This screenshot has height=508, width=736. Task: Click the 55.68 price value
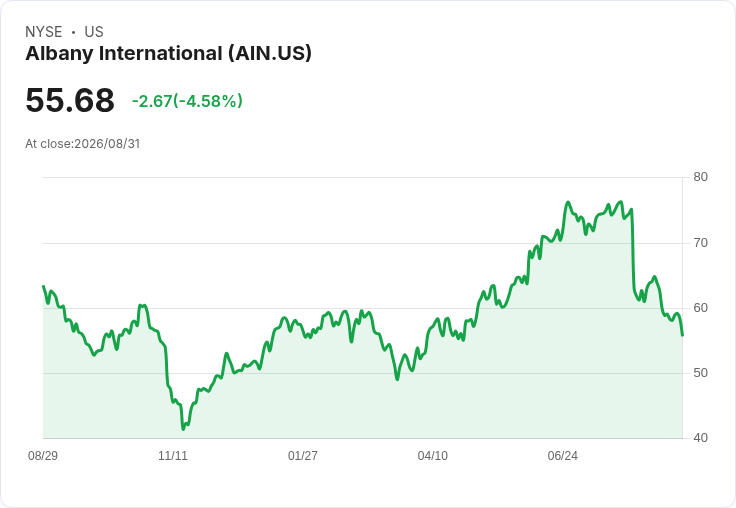coord(70,100)
